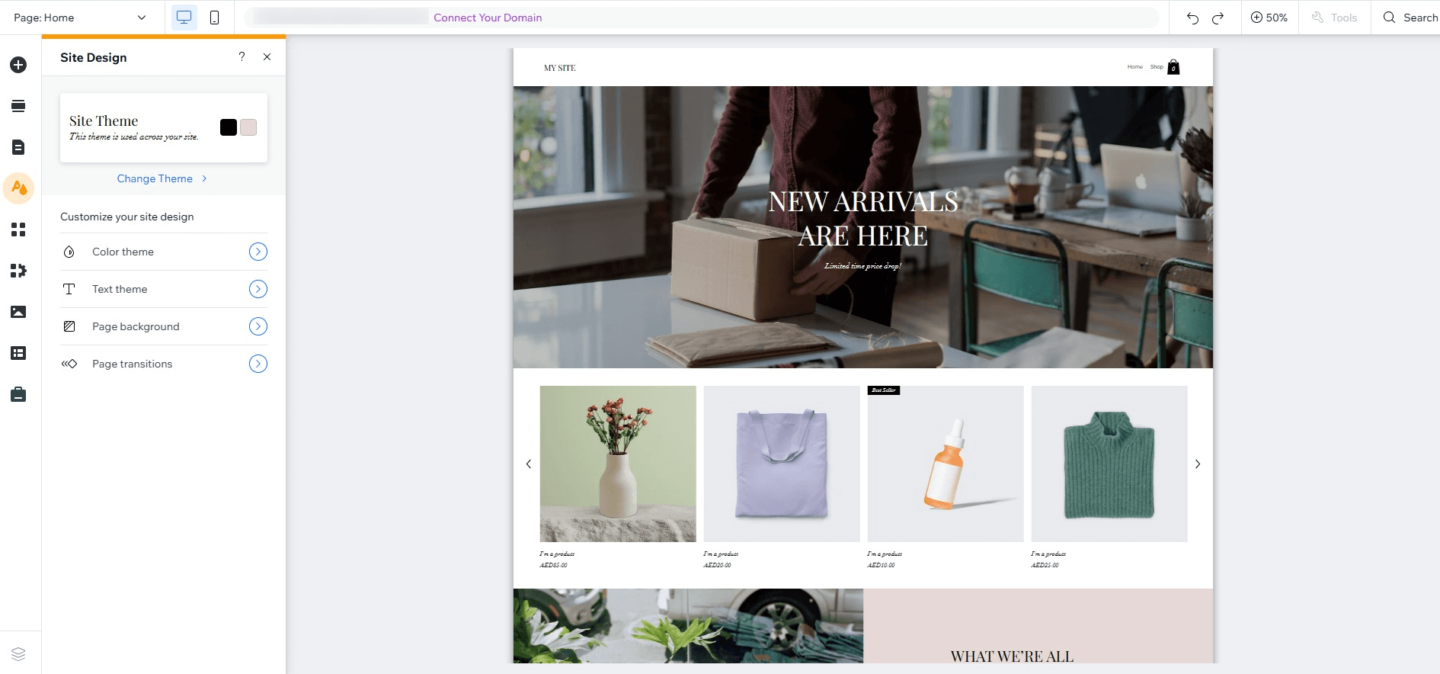Open the Page transitions options
Viewport: 1440px width, 674px height.
pyautogui.click(x=164, y=364)
